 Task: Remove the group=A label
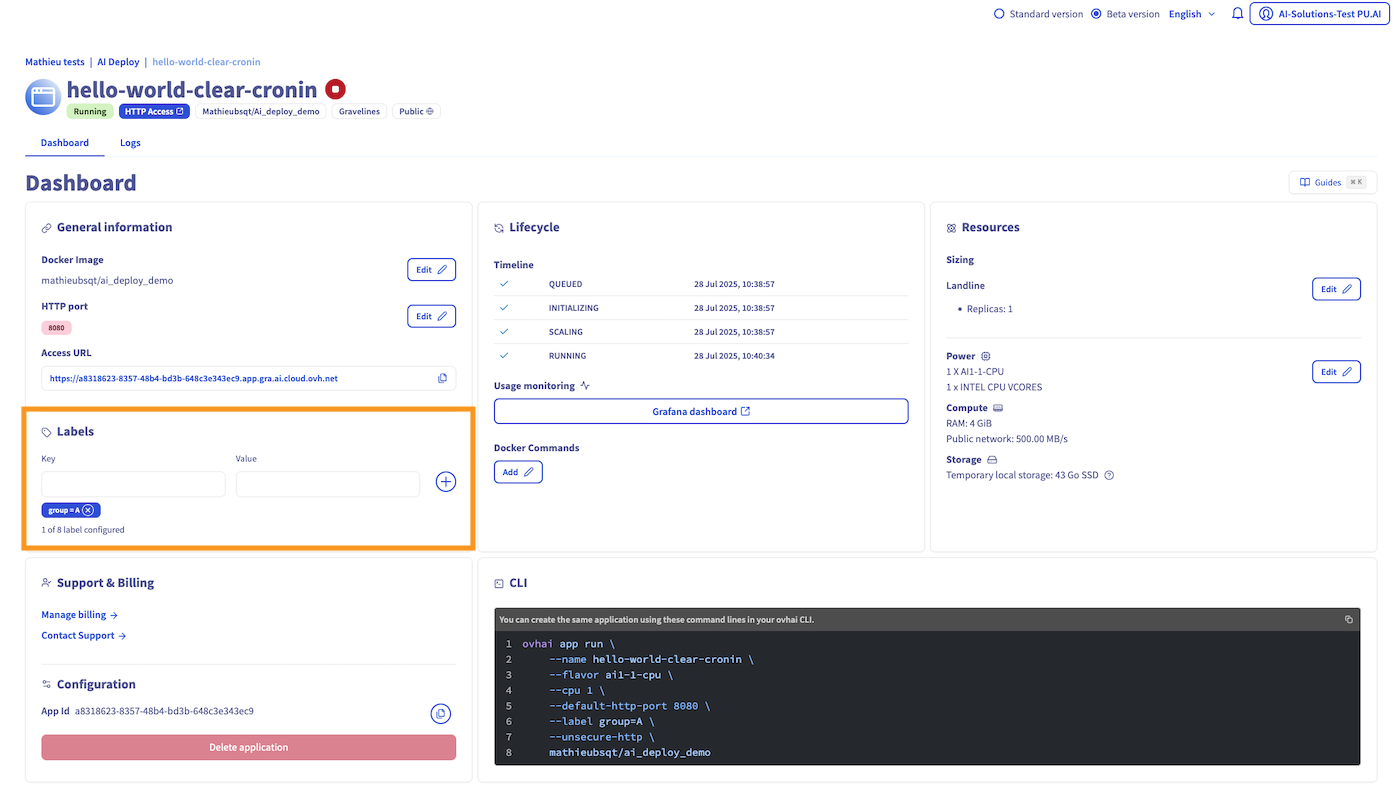tap(90, 508)
